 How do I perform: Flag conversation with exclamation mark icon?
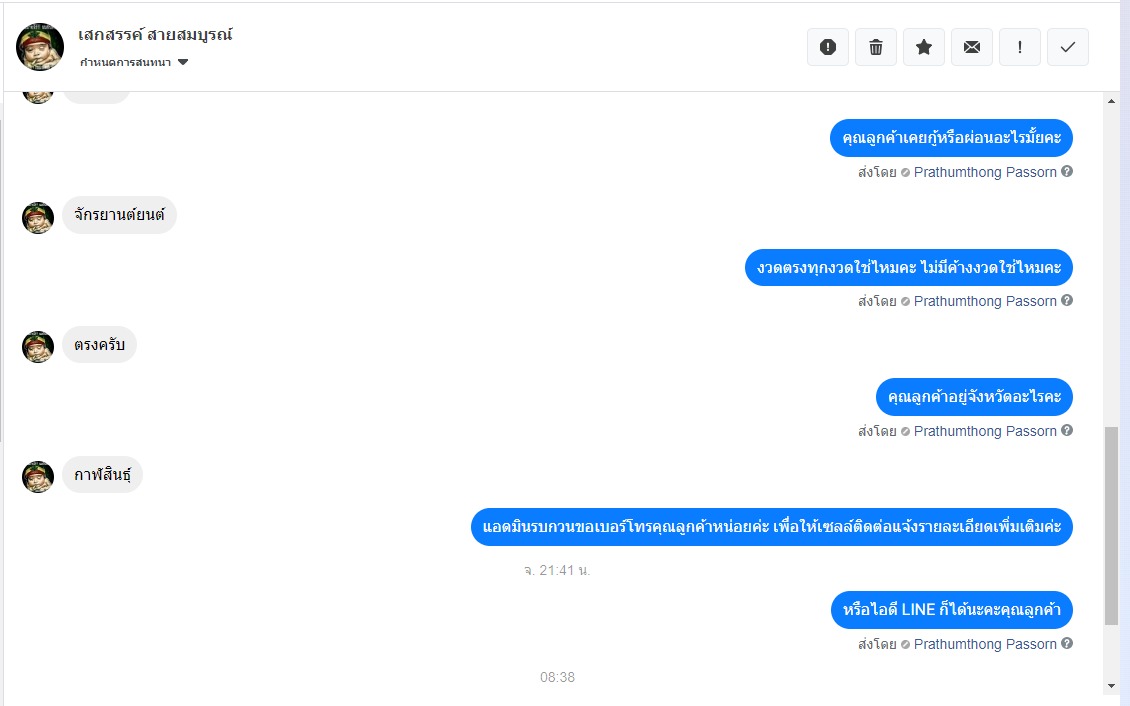pyautogui.click(x=1020, y=47)
